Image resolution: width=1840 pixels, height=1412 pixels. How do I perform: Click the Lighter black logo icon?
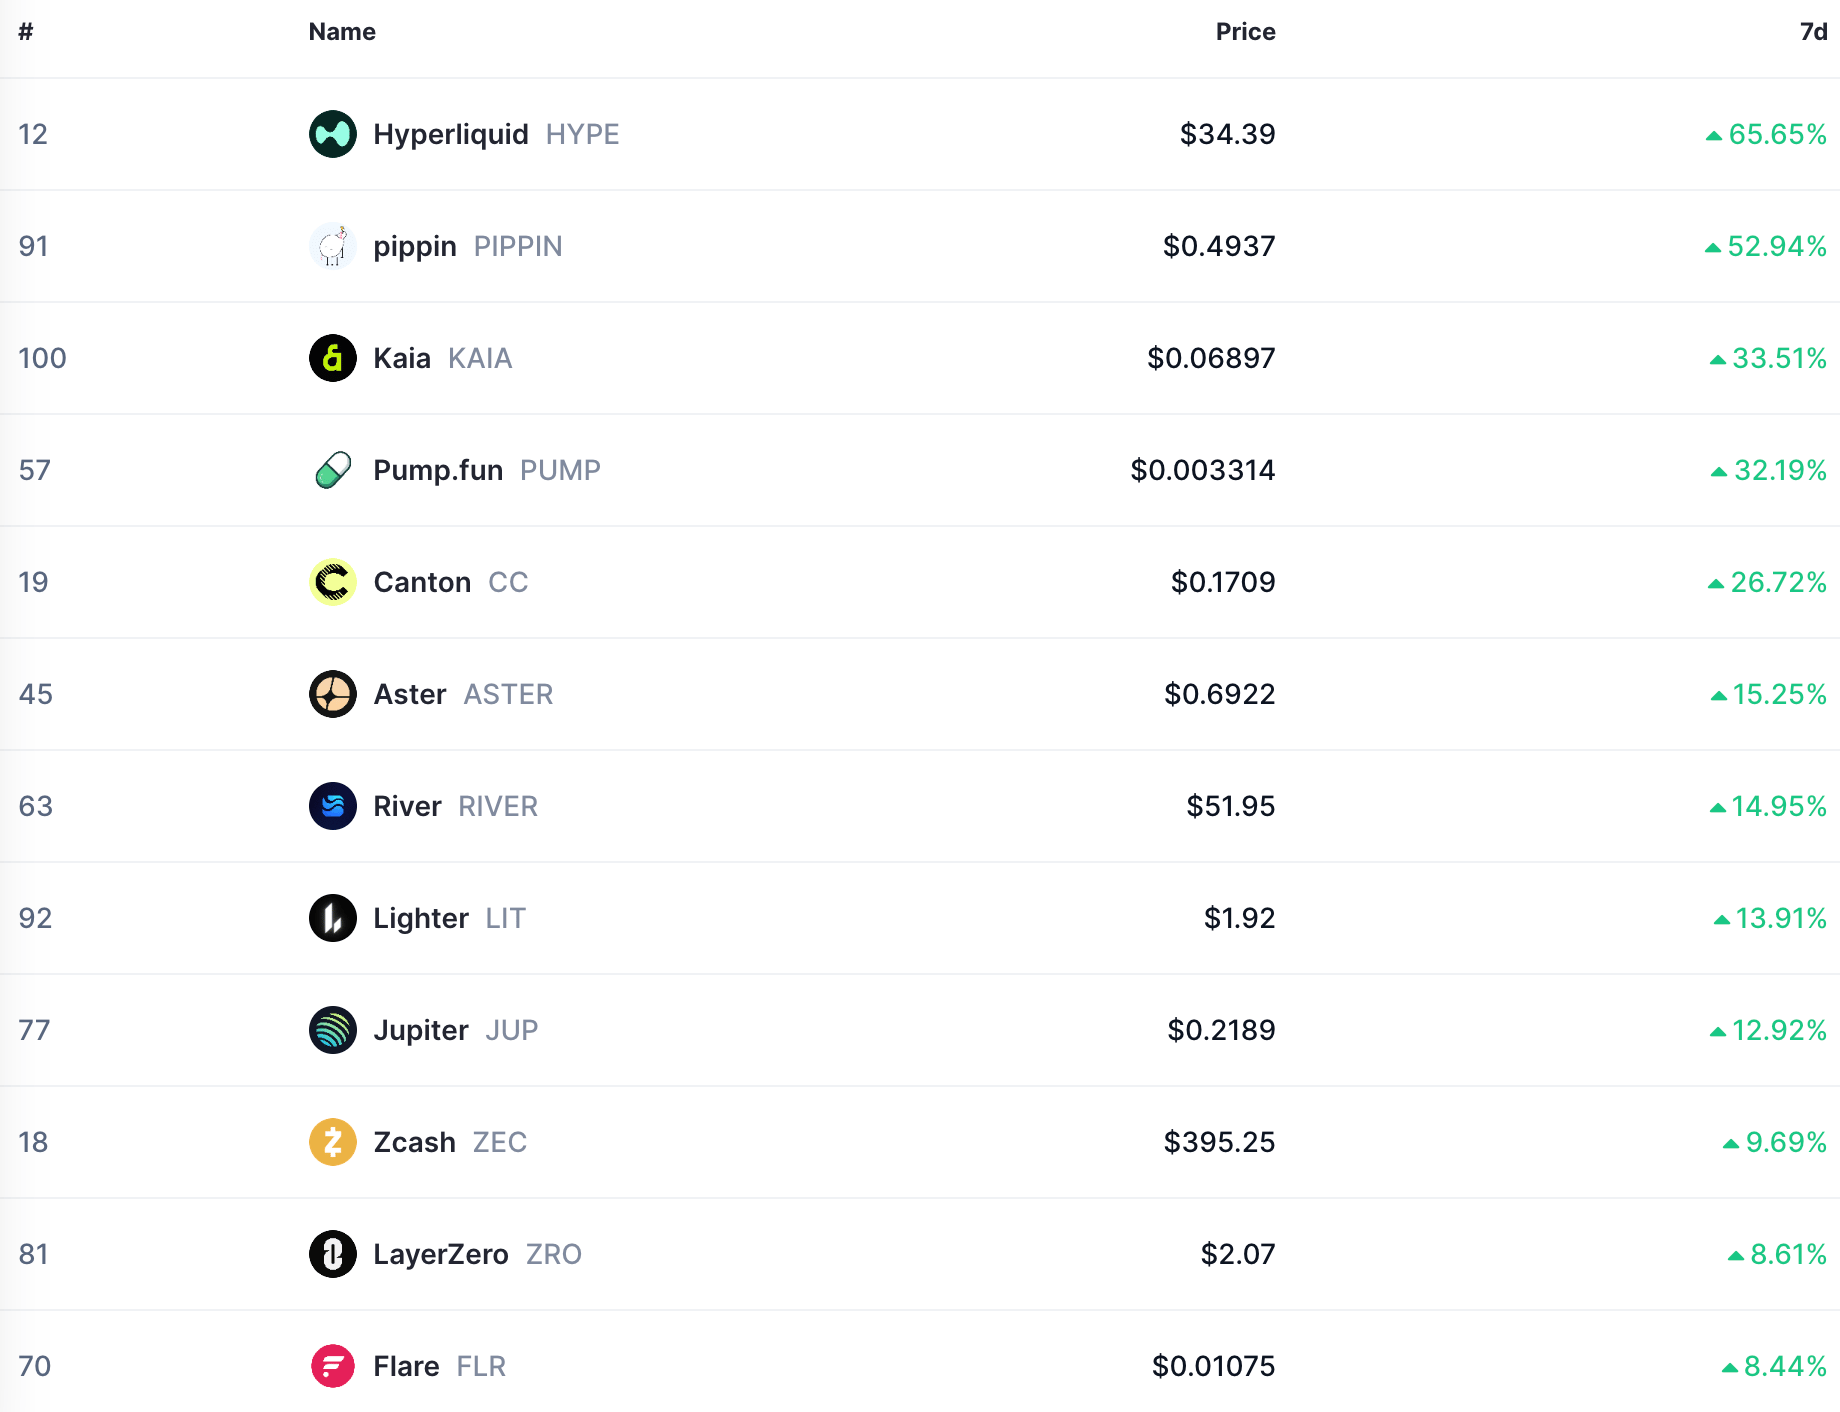(x=332, y=918)
